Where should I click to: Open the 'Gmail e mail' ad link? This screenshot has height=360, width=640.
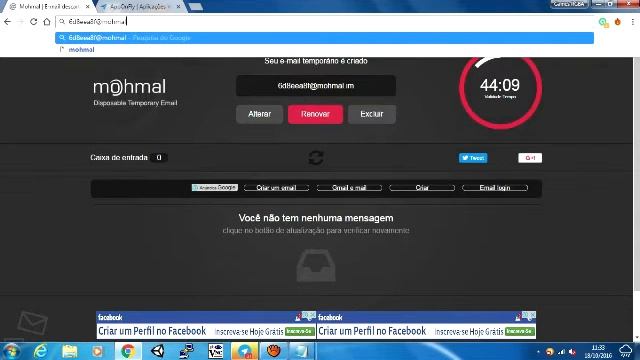(349, 188)
